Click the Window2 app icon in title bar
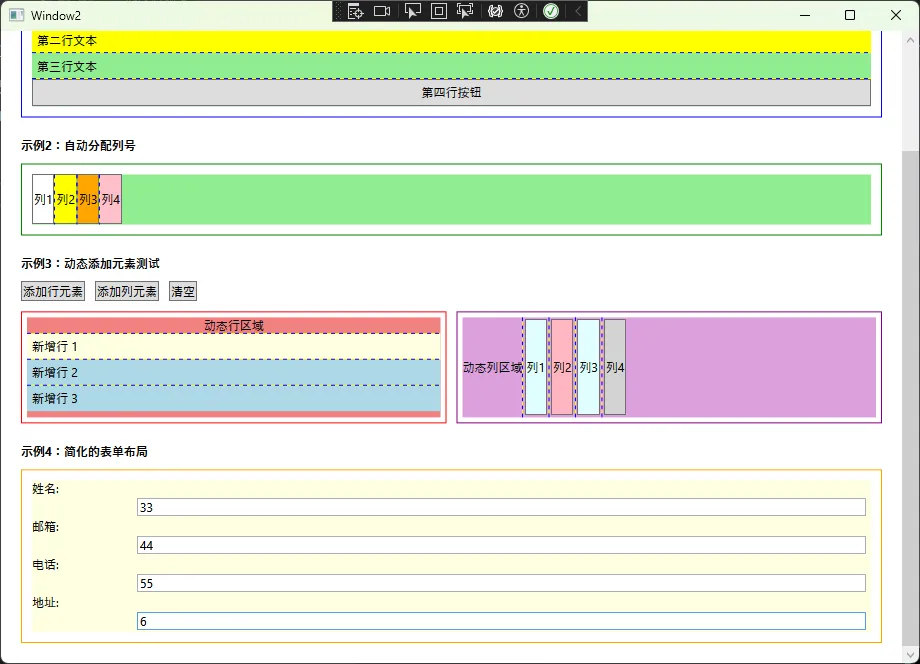This screenshot has width=920, height=664. pos(16,15)
